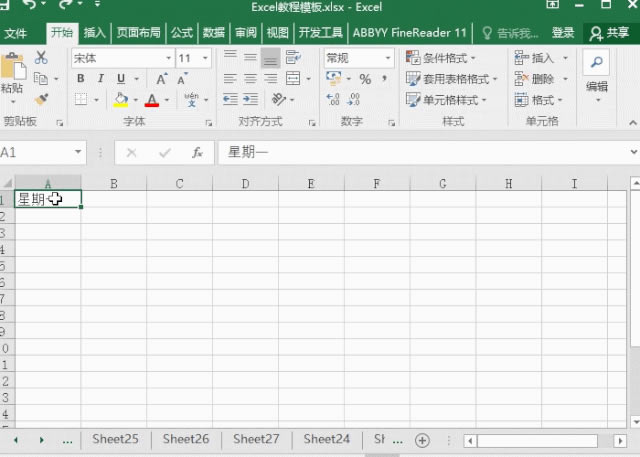The height and width of the screenshot is (457, 640).
Task: Select sheet tab Sheet27
Action: tap(256, 439)
